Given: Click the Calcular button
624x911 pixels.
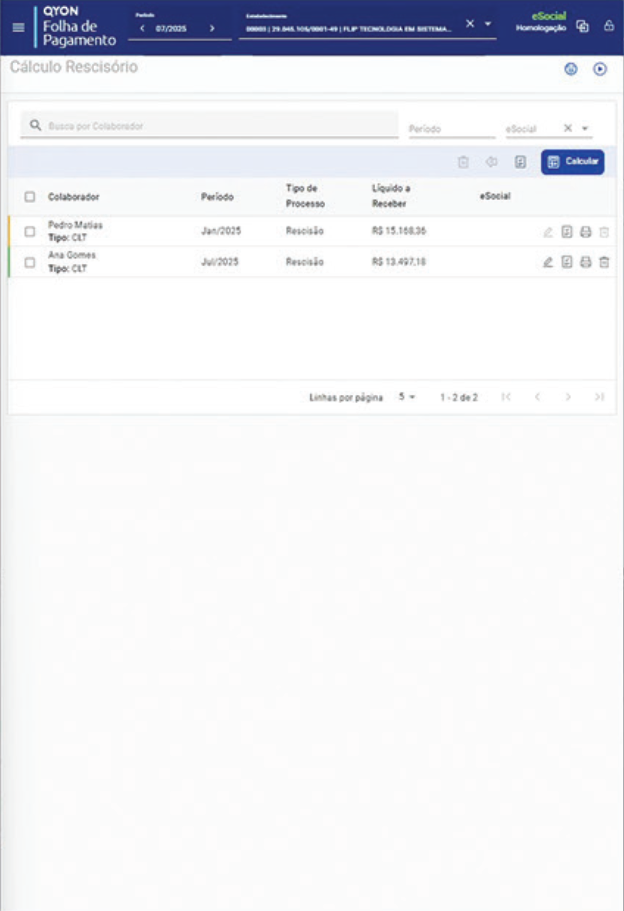Looking at the screenshot, I should (572, 162).
